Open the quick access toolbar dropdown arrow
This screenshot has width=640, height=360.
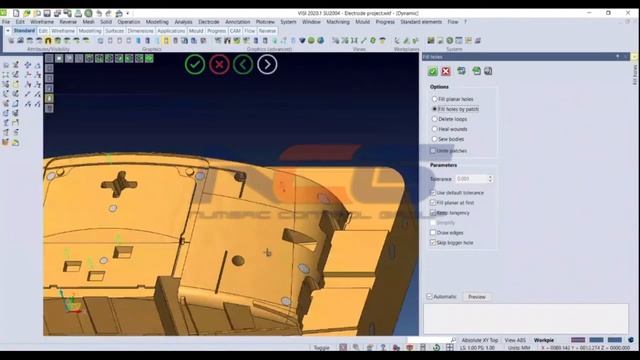[x=128, y=13]
